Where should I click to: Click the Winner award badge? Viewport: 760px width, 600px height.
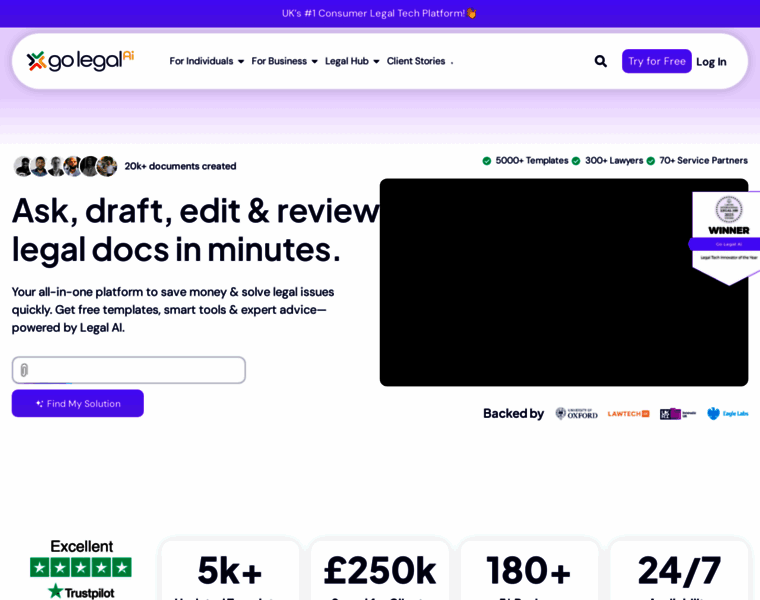click(727, 237)
